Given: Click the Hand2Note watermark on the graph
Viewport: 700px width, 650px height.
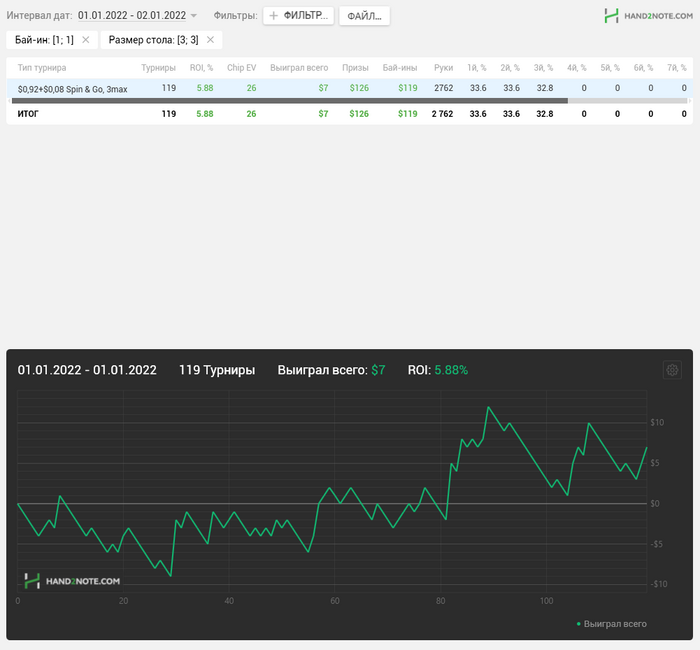Looking at the screenshot, I should [x=72, y=580].
